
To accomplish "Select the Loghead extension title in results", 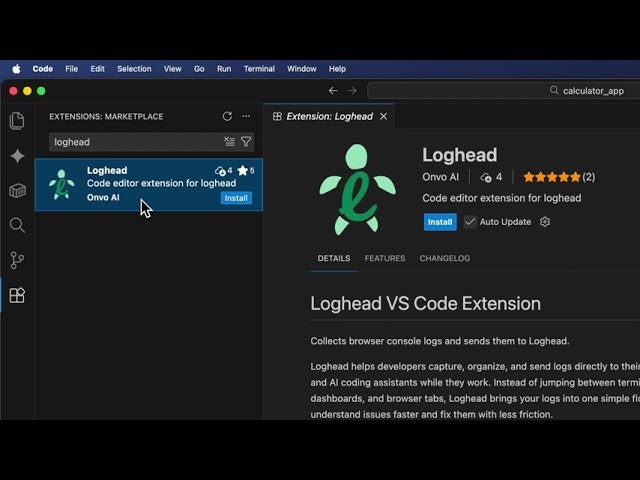I will point(107,170).
